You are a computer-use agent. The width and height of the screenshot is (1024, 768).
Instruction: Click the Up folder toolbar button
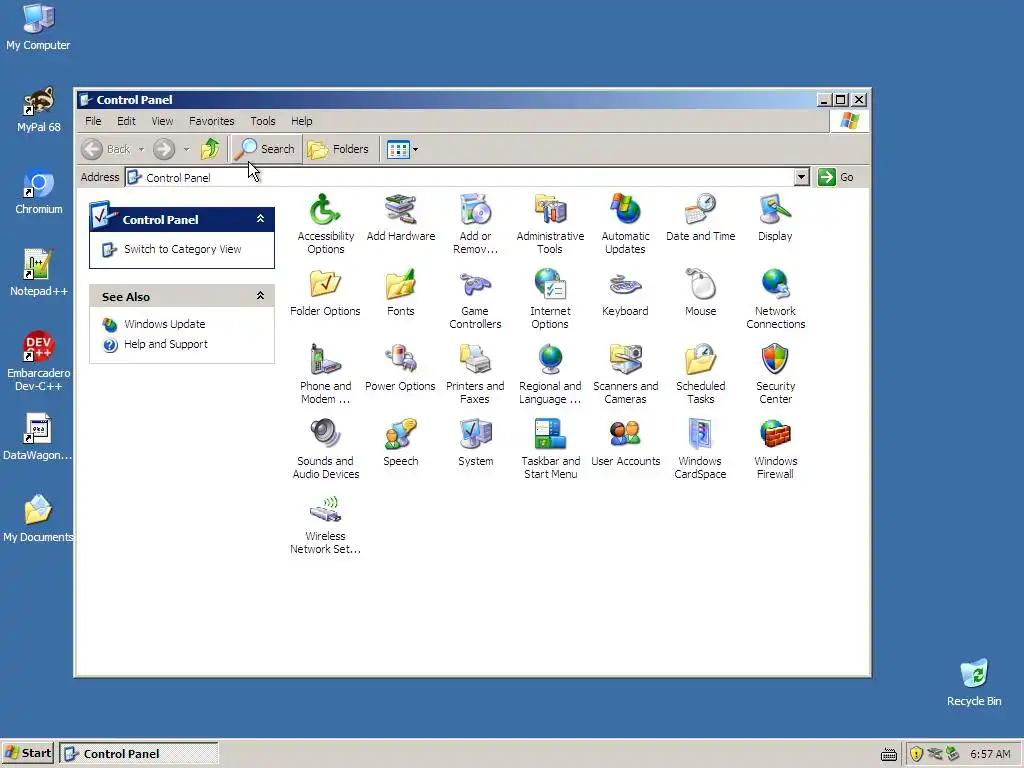point(210,149)
